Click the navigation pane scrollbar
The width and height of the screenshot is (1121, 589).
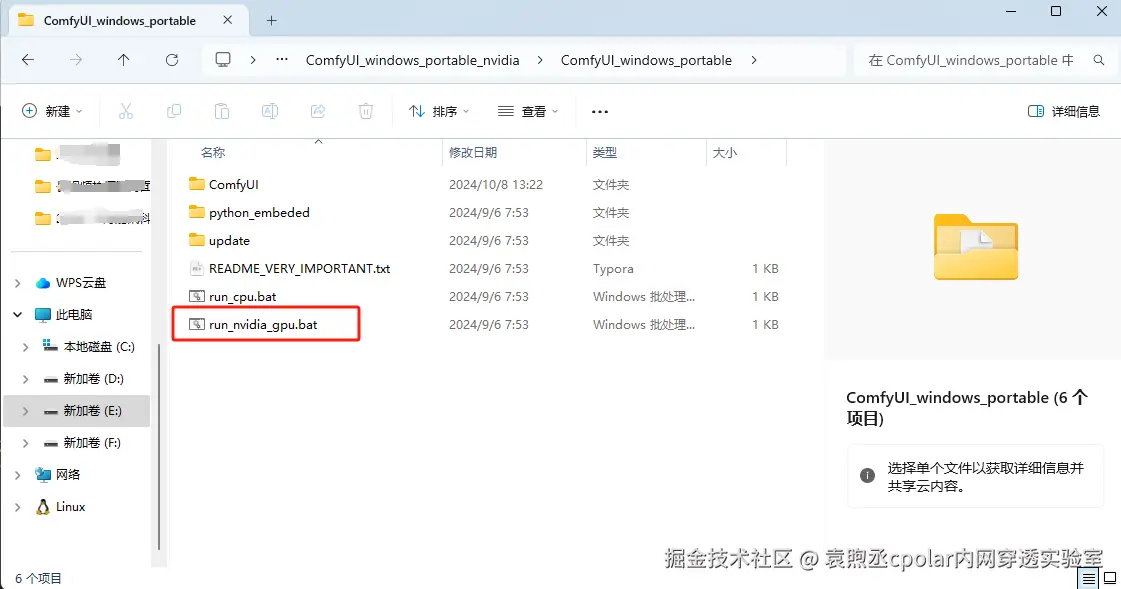[x=159, y=447]
